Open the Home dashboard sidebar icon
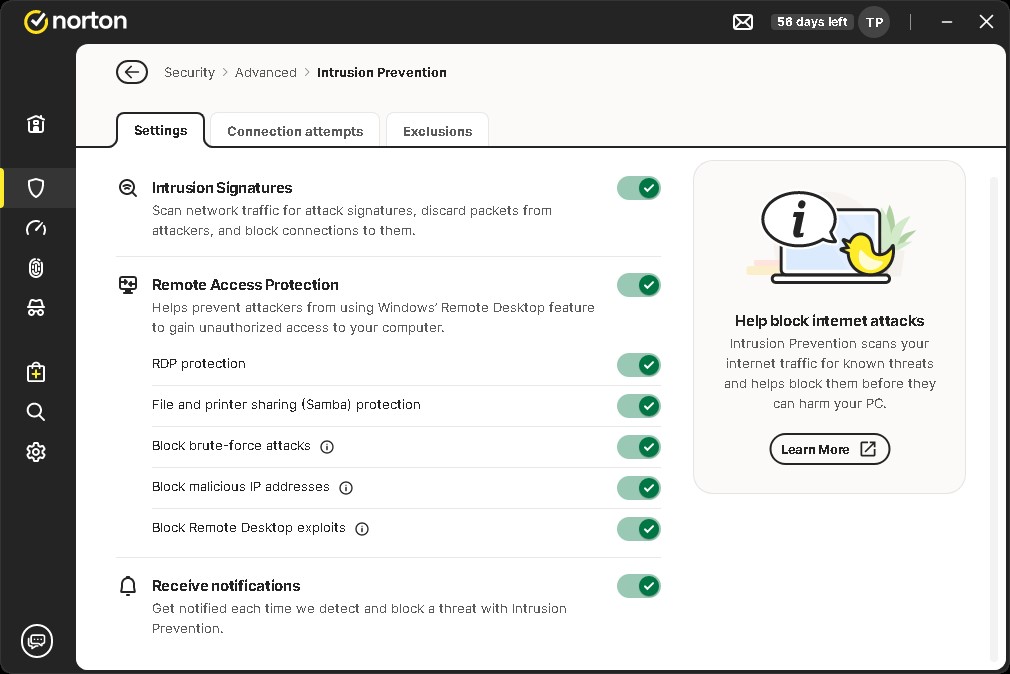This screenshot has width=1010, height=674. tap(36, 124)
